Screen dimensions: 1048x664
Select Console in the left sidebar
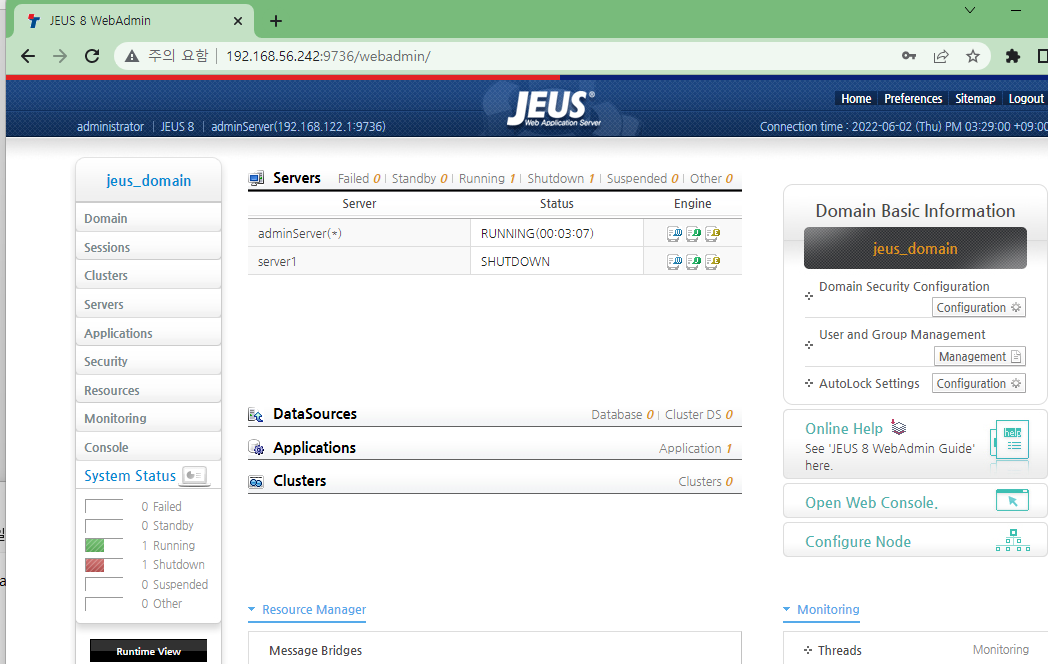148,447
